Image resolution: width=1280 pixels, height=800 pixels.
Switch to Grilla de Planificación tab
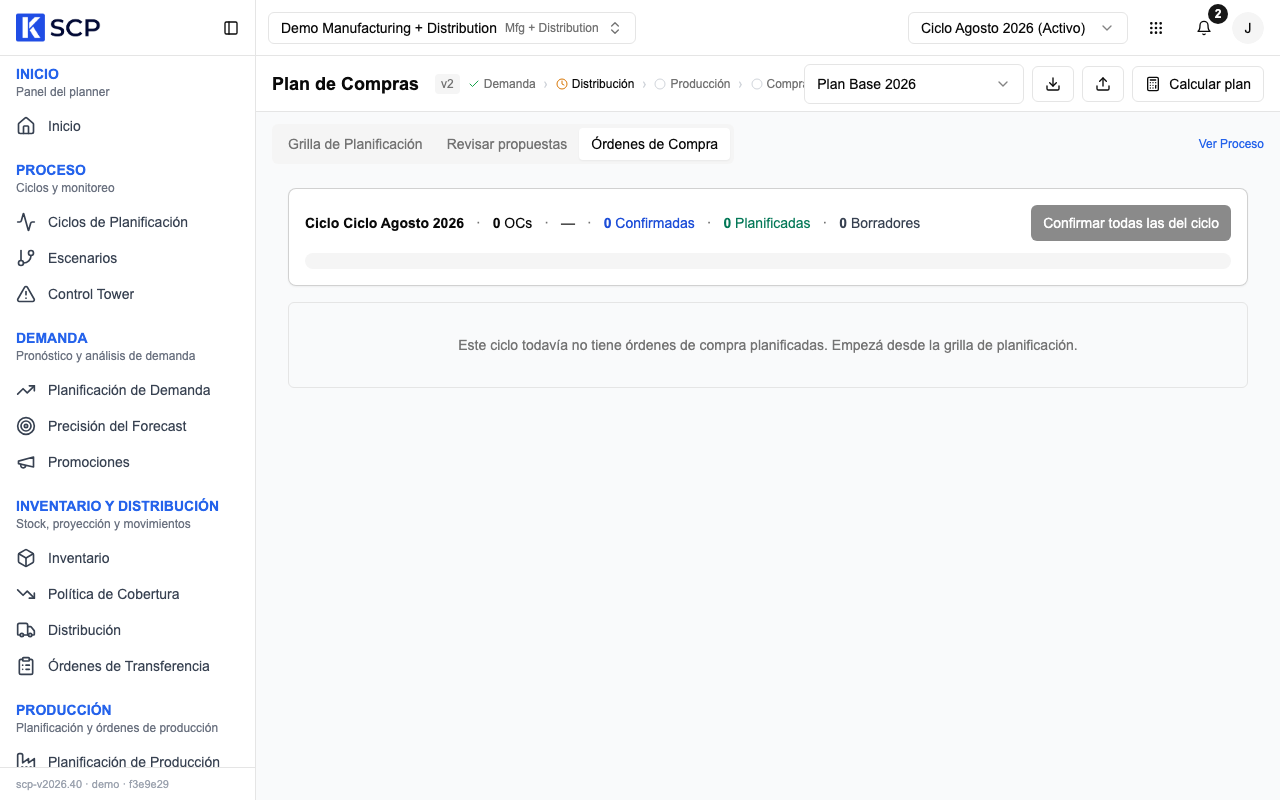355,144
